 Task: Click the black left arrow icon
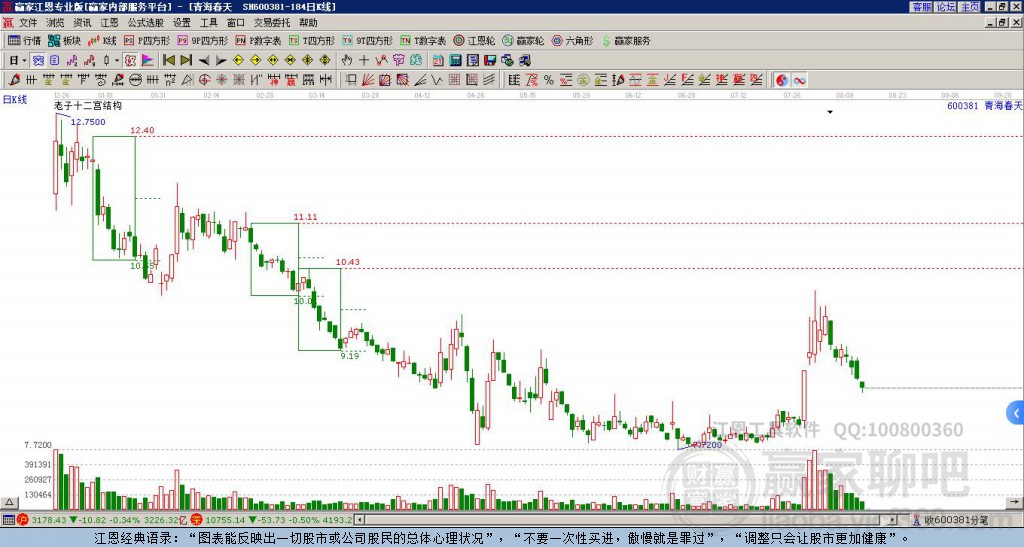click(204, 61)
